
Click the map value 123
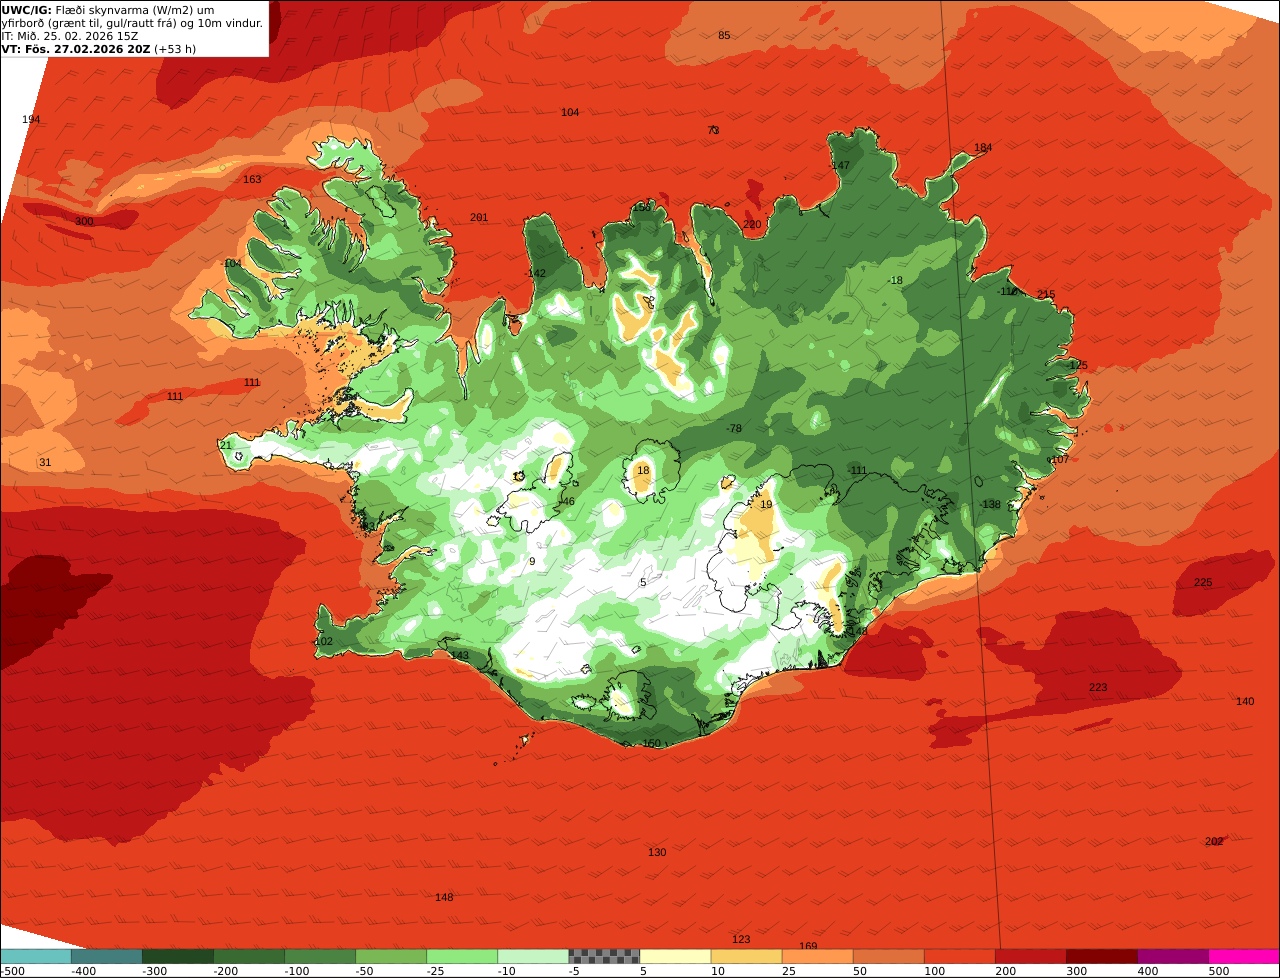[741, 939]
